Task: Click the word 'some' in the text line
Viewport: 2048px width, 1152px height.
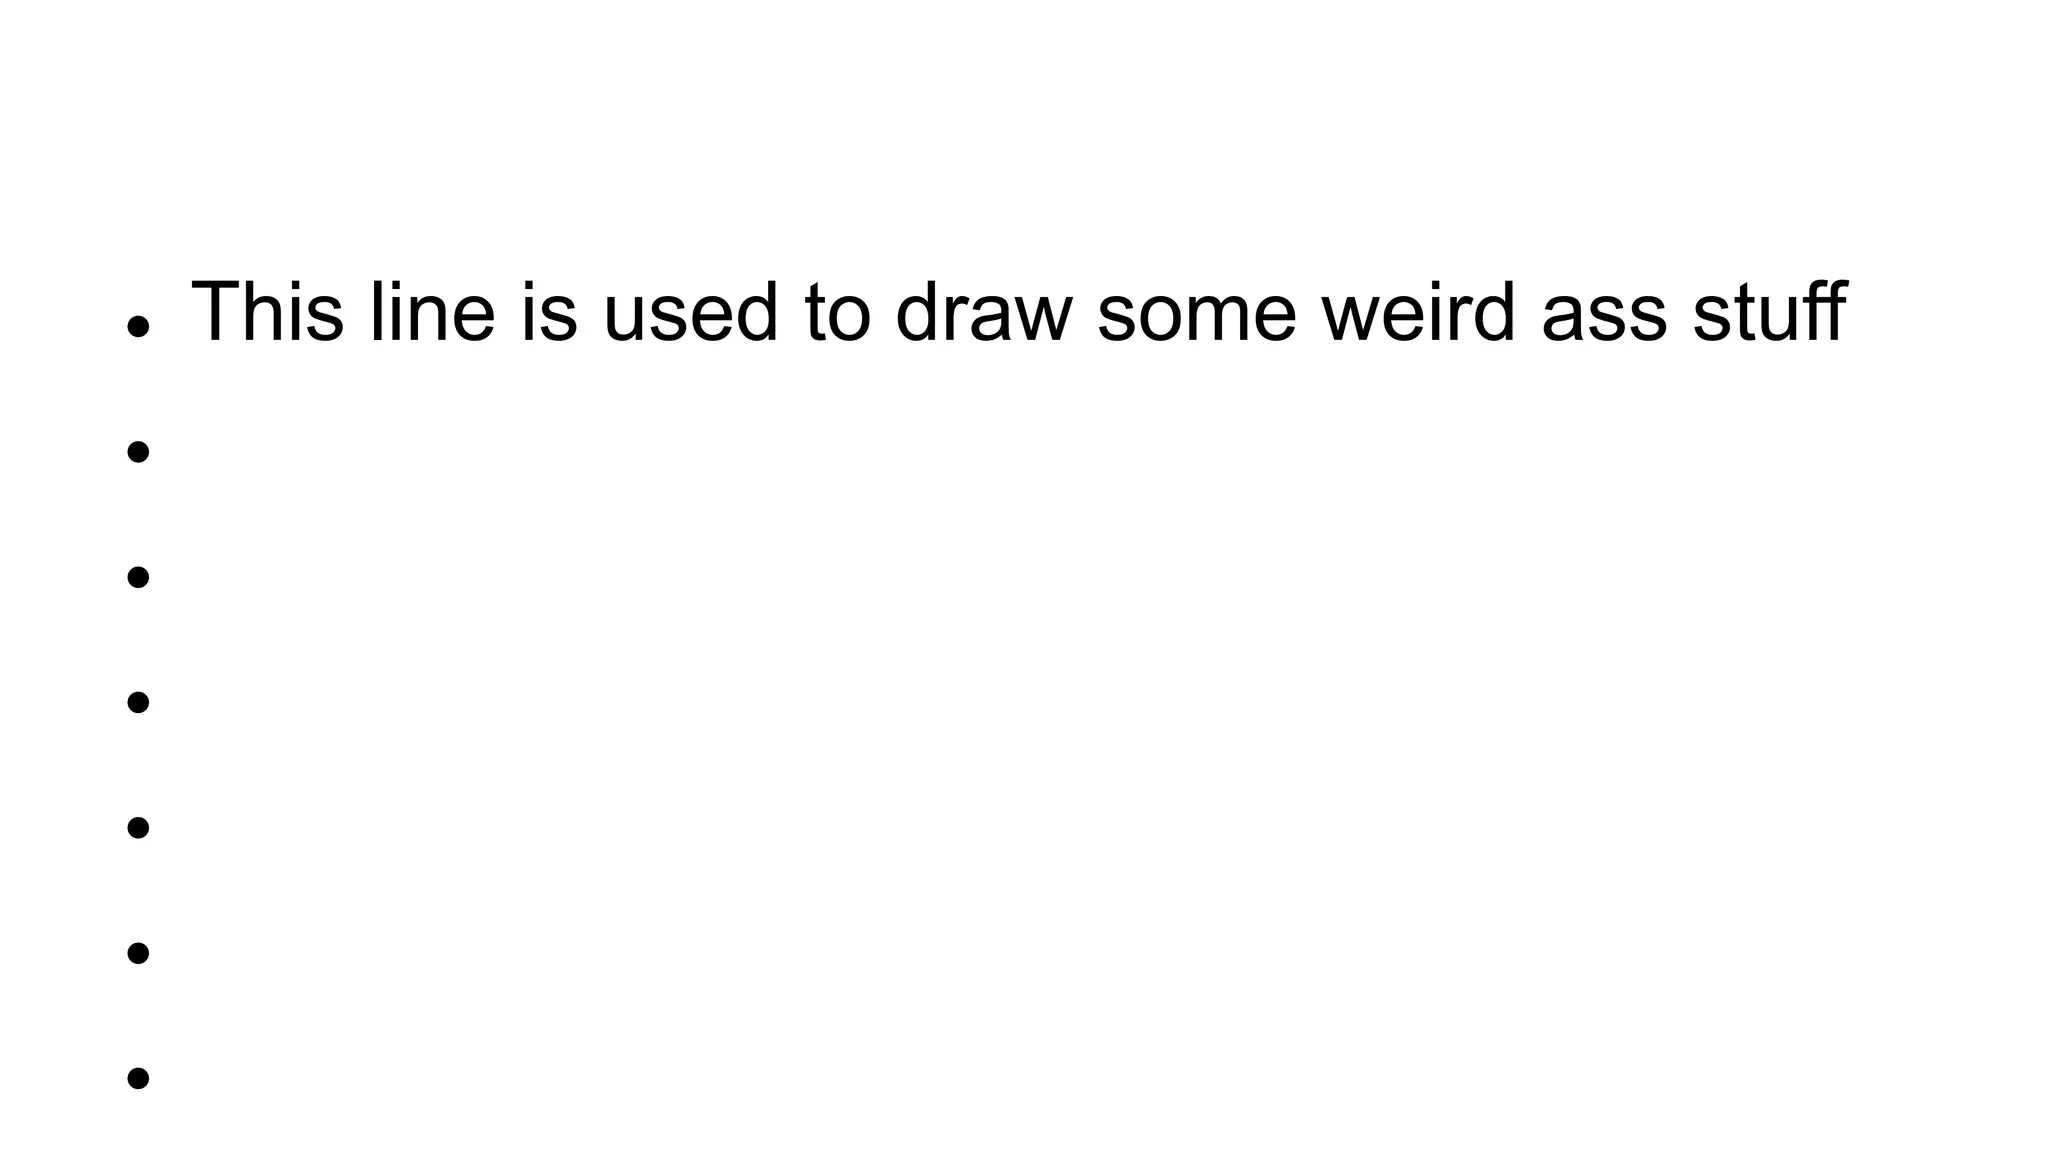Action: tap(1196, 312)
